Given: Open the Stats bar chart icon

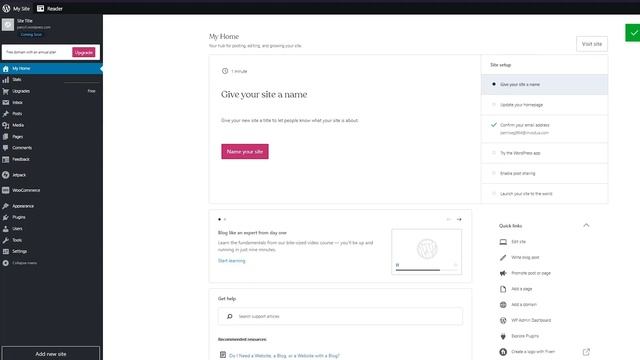Looking at the screenshot, I should [x=6, y=80].
